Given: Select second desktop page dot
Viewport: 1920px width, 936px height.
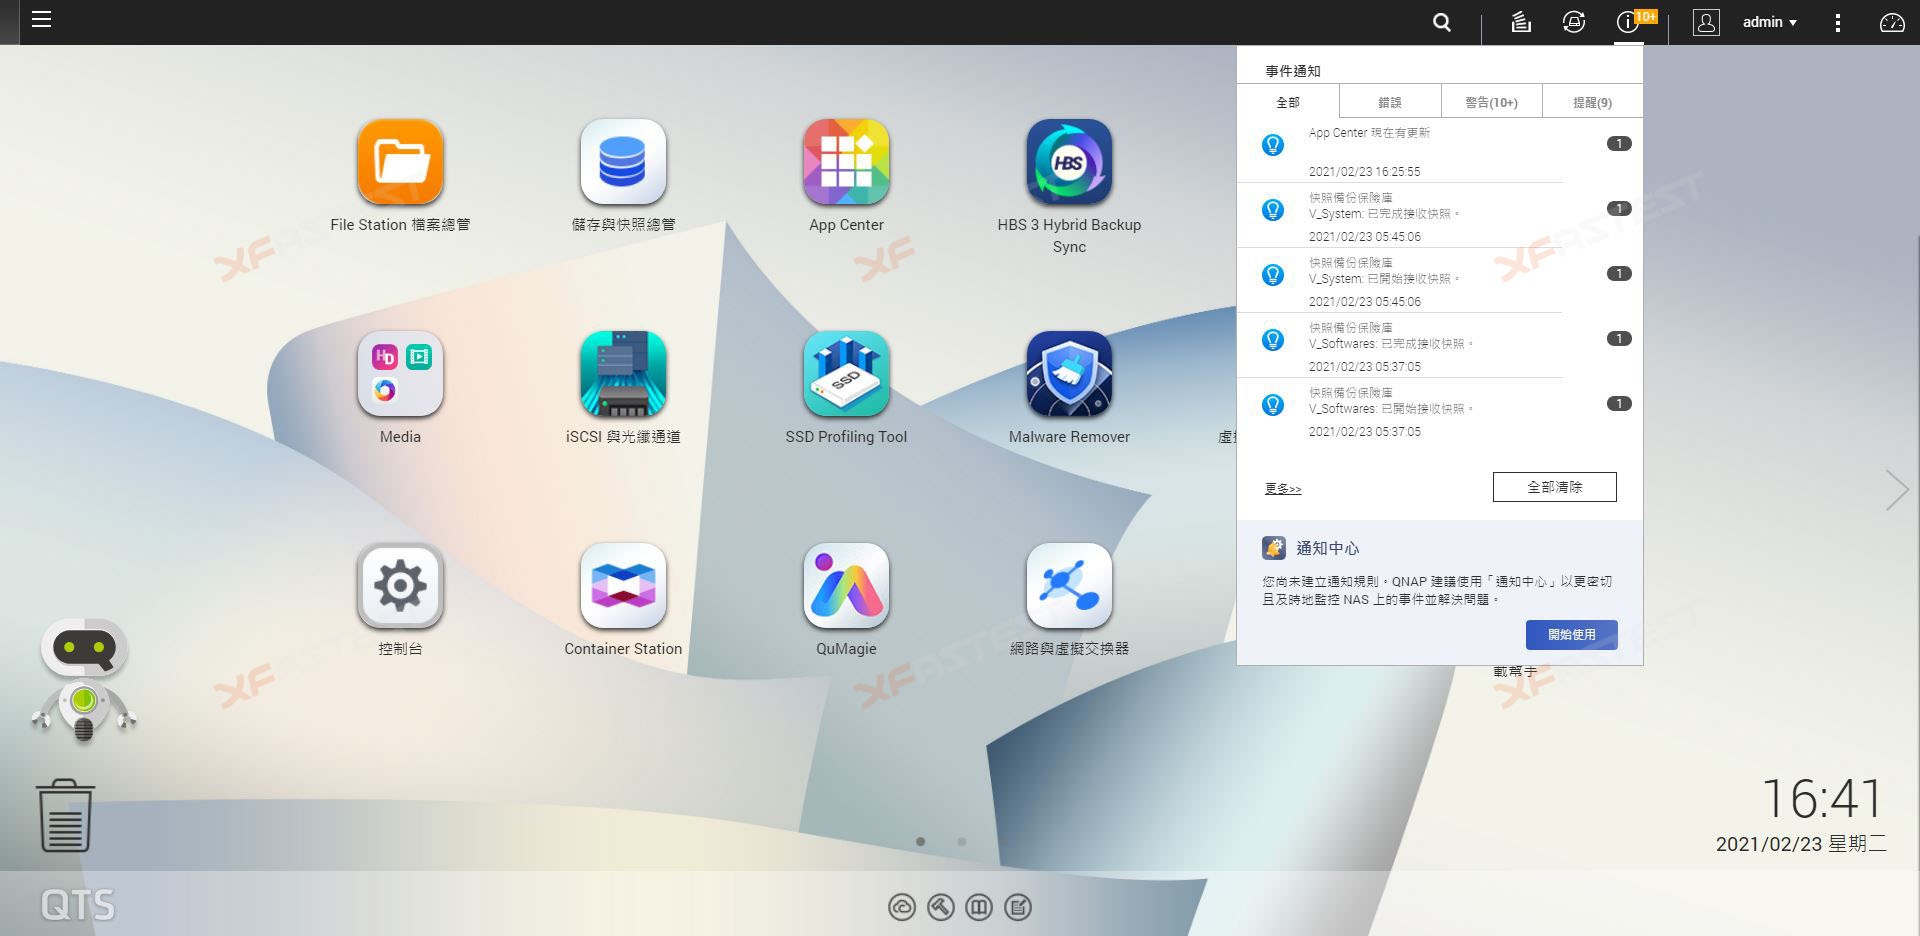Looking at the screenshot, I should 962,842.
